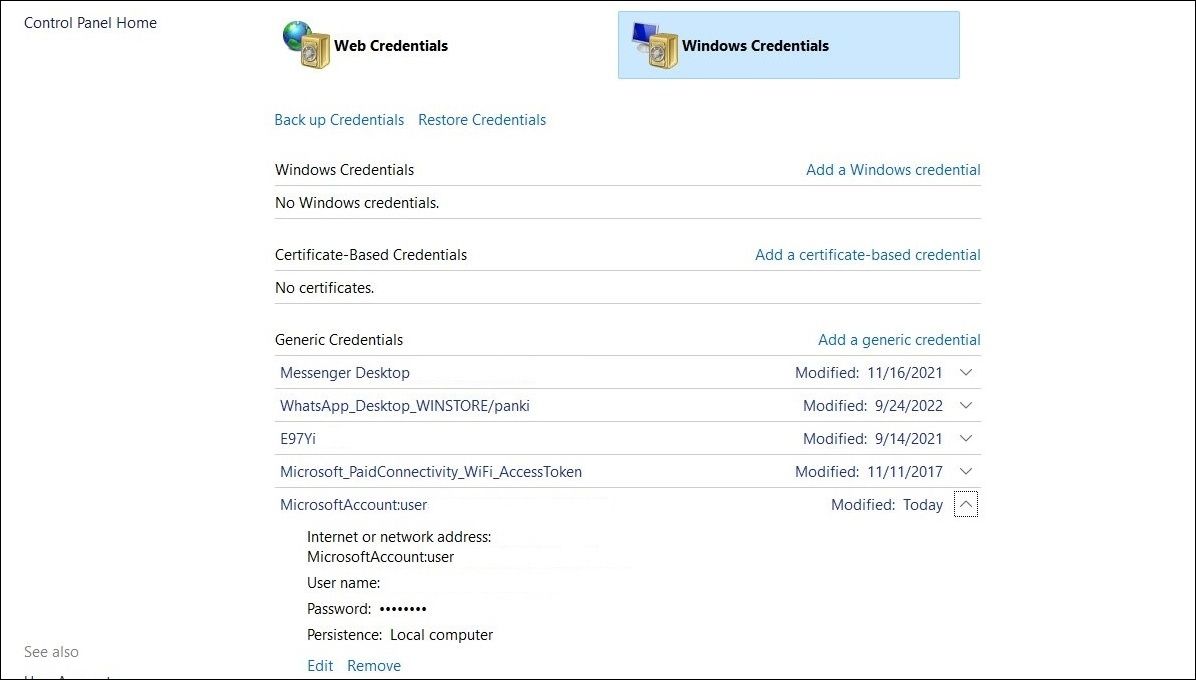This screenshot has height=680, width=1196.
Task: Click the 'User name:' label
Action: coord(343,583)
